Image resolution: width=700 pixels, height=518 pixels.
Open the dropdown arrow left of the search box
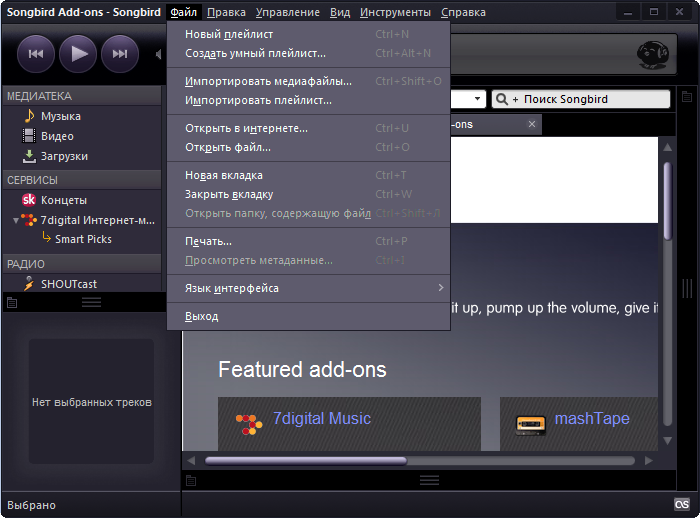pyautogui.click(x=477, y=99)
